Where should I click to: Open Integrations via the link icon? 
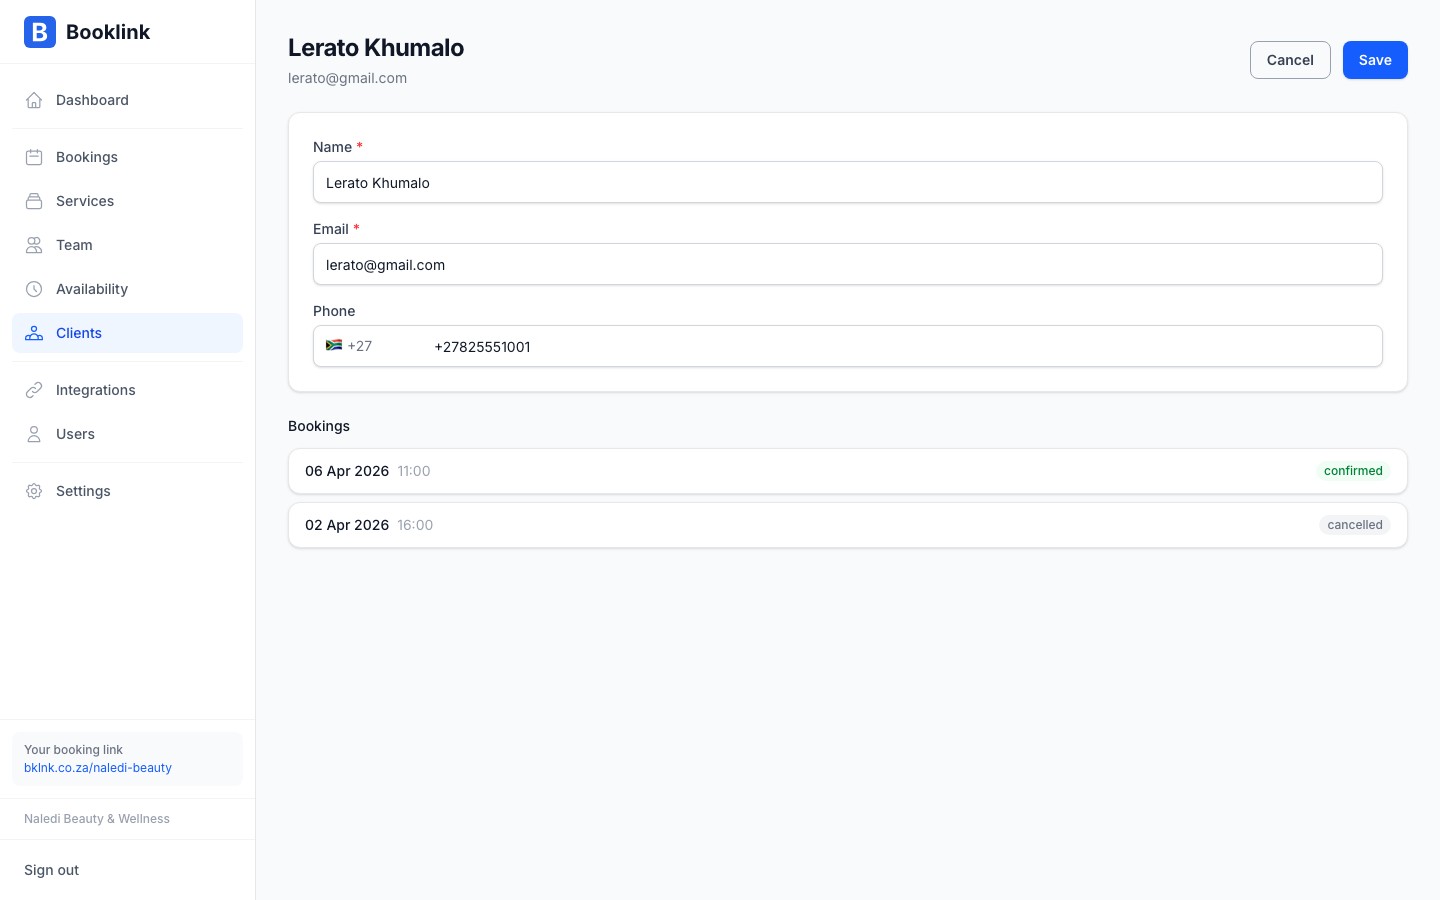point(34,390)
